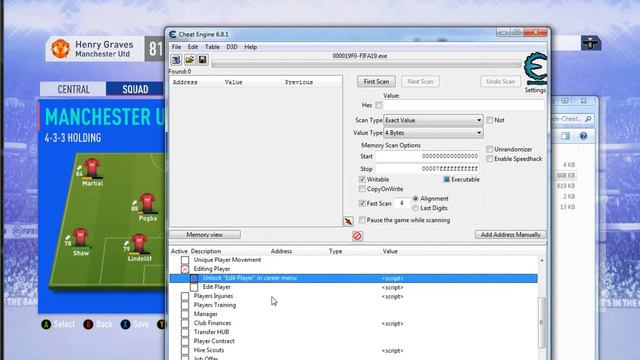Expand the Players Training entry checkbox

[185, 305]
